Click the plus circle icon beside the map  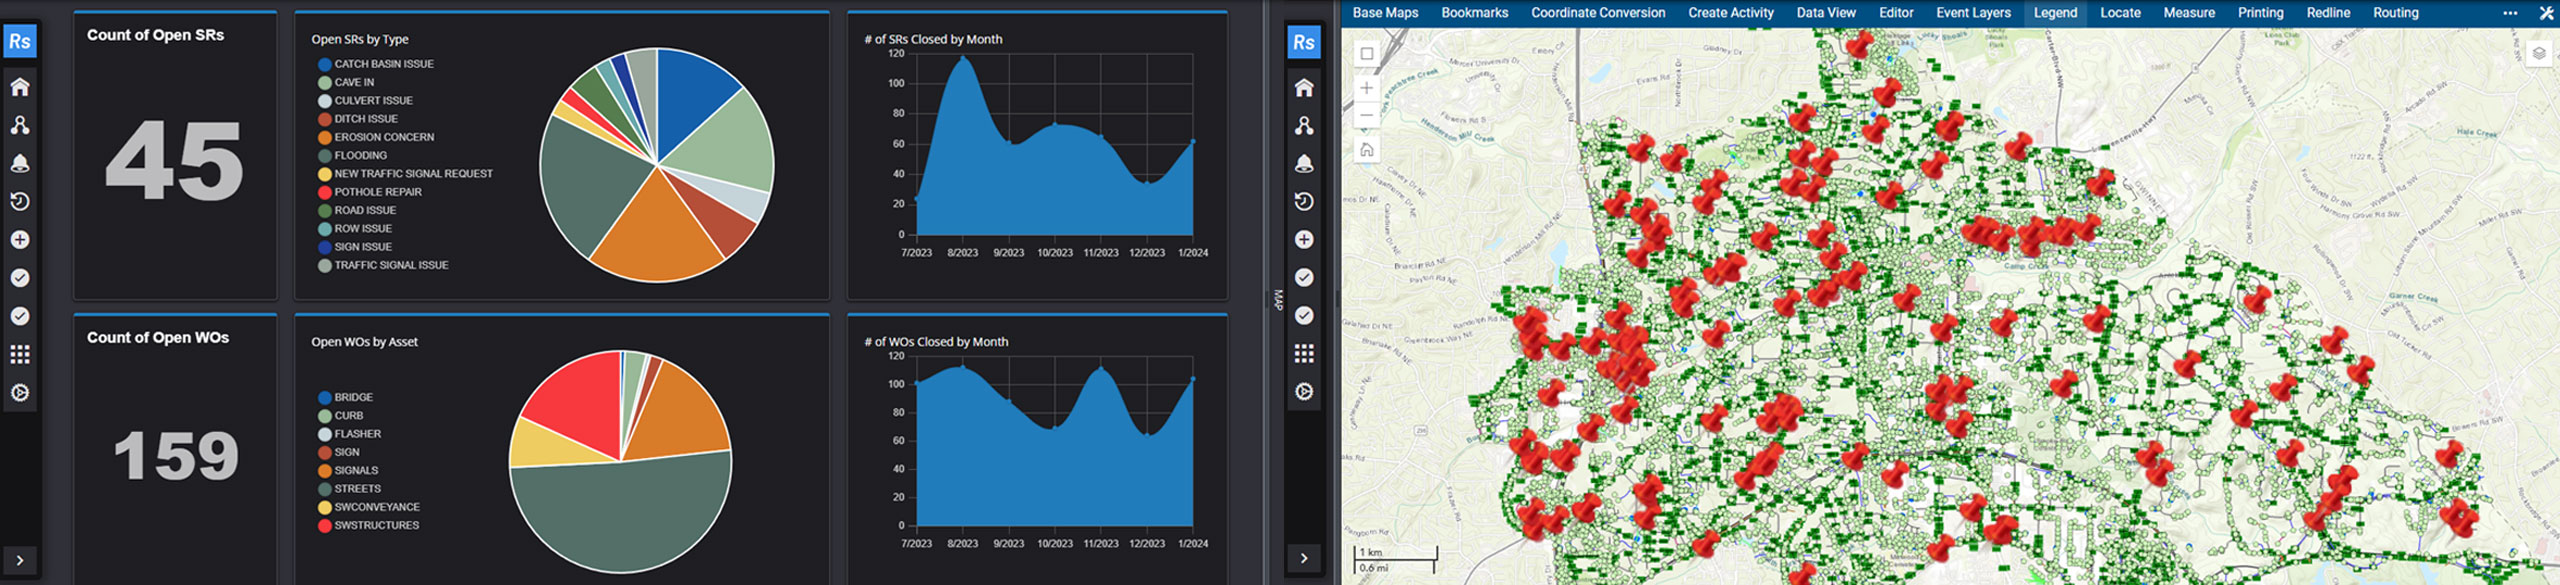click(1304, 239)
